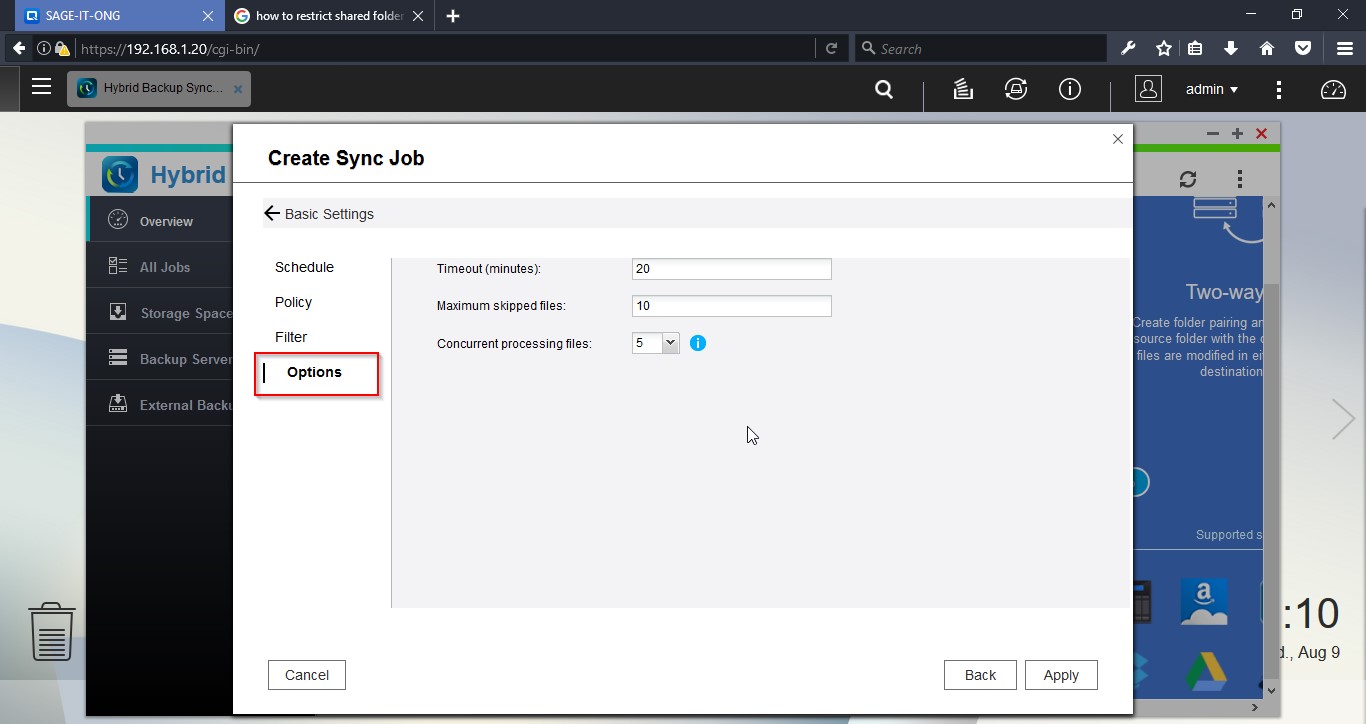Open the background tasks stack icon
Viewport: 1366px width, 724px height.
963,89
